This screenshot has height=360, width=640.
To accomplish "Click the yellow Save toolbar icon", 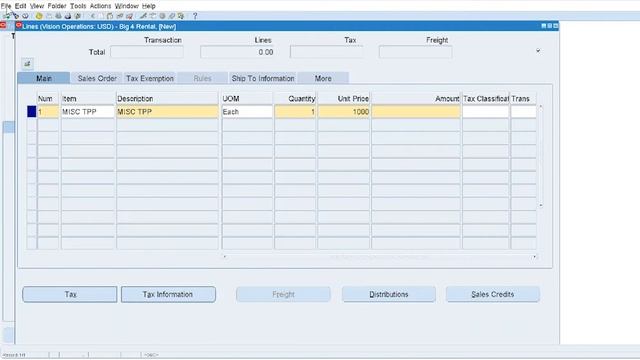I will point(39,16).
